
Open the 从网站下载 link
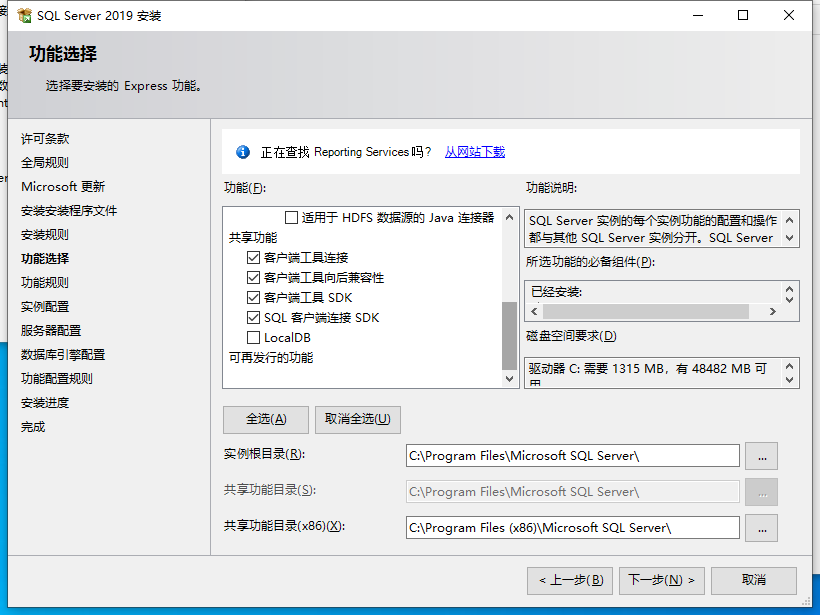coord(475,152)
